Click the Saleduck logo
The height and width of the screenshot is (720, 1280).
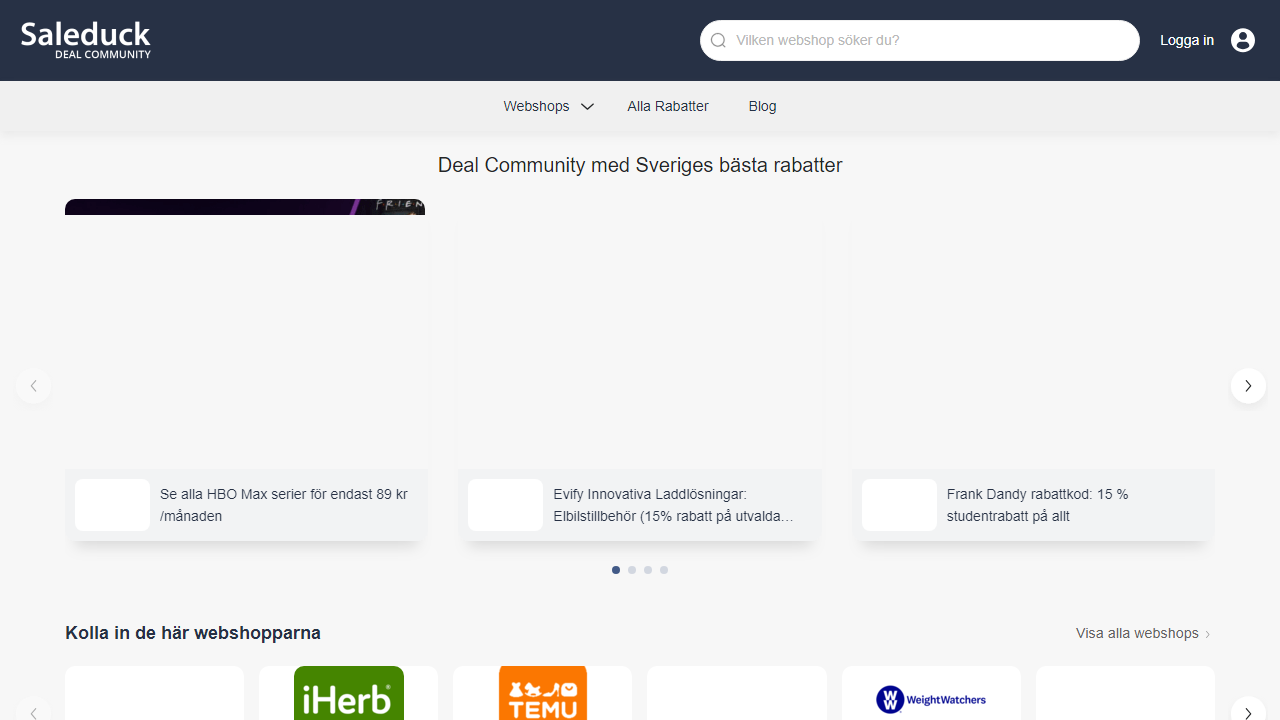tap(86, 40)
